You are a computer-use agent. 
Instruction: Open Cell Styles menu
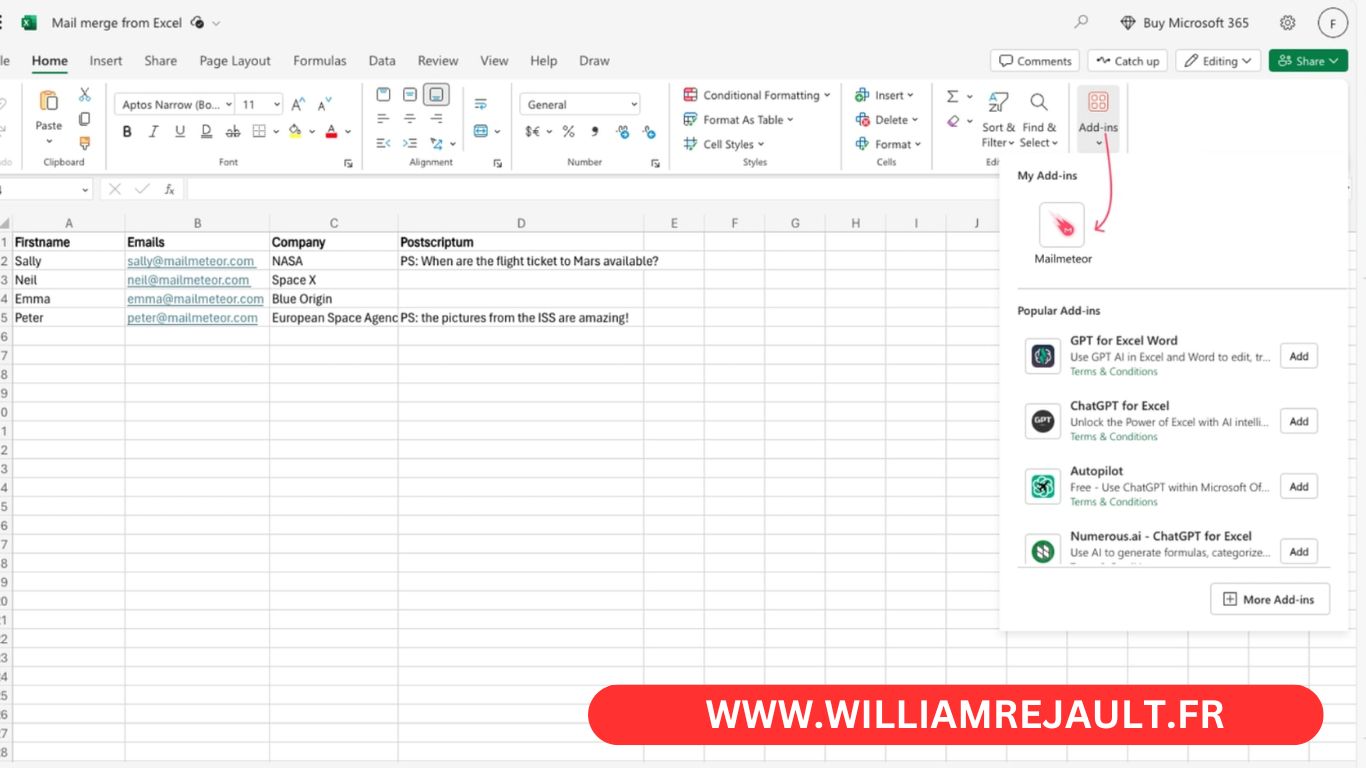[x=724, y=144]
